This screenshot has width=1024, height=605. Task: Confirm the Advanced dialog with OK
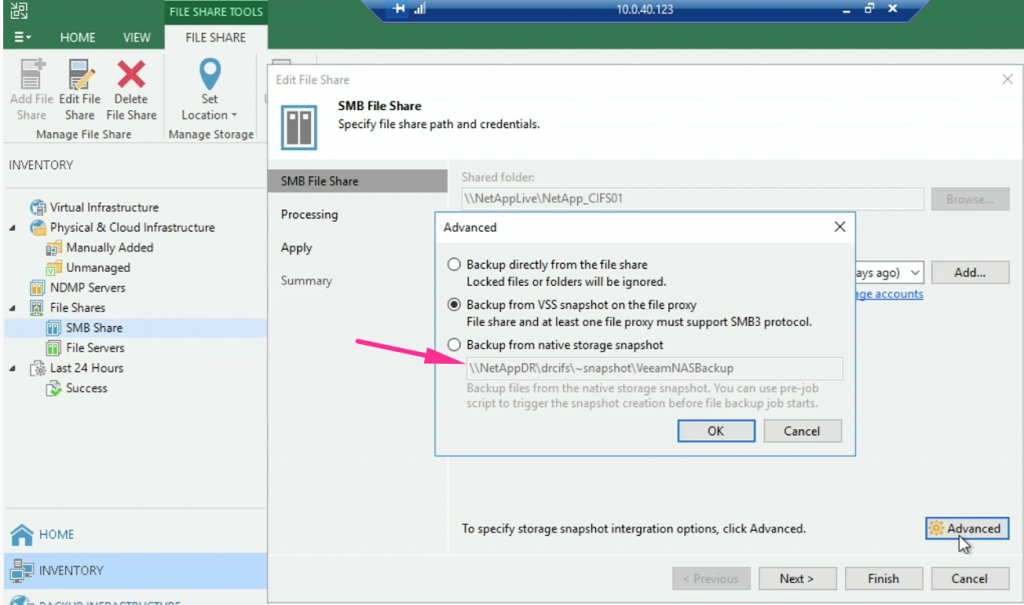pyautogui.click(x=716, y=431)
